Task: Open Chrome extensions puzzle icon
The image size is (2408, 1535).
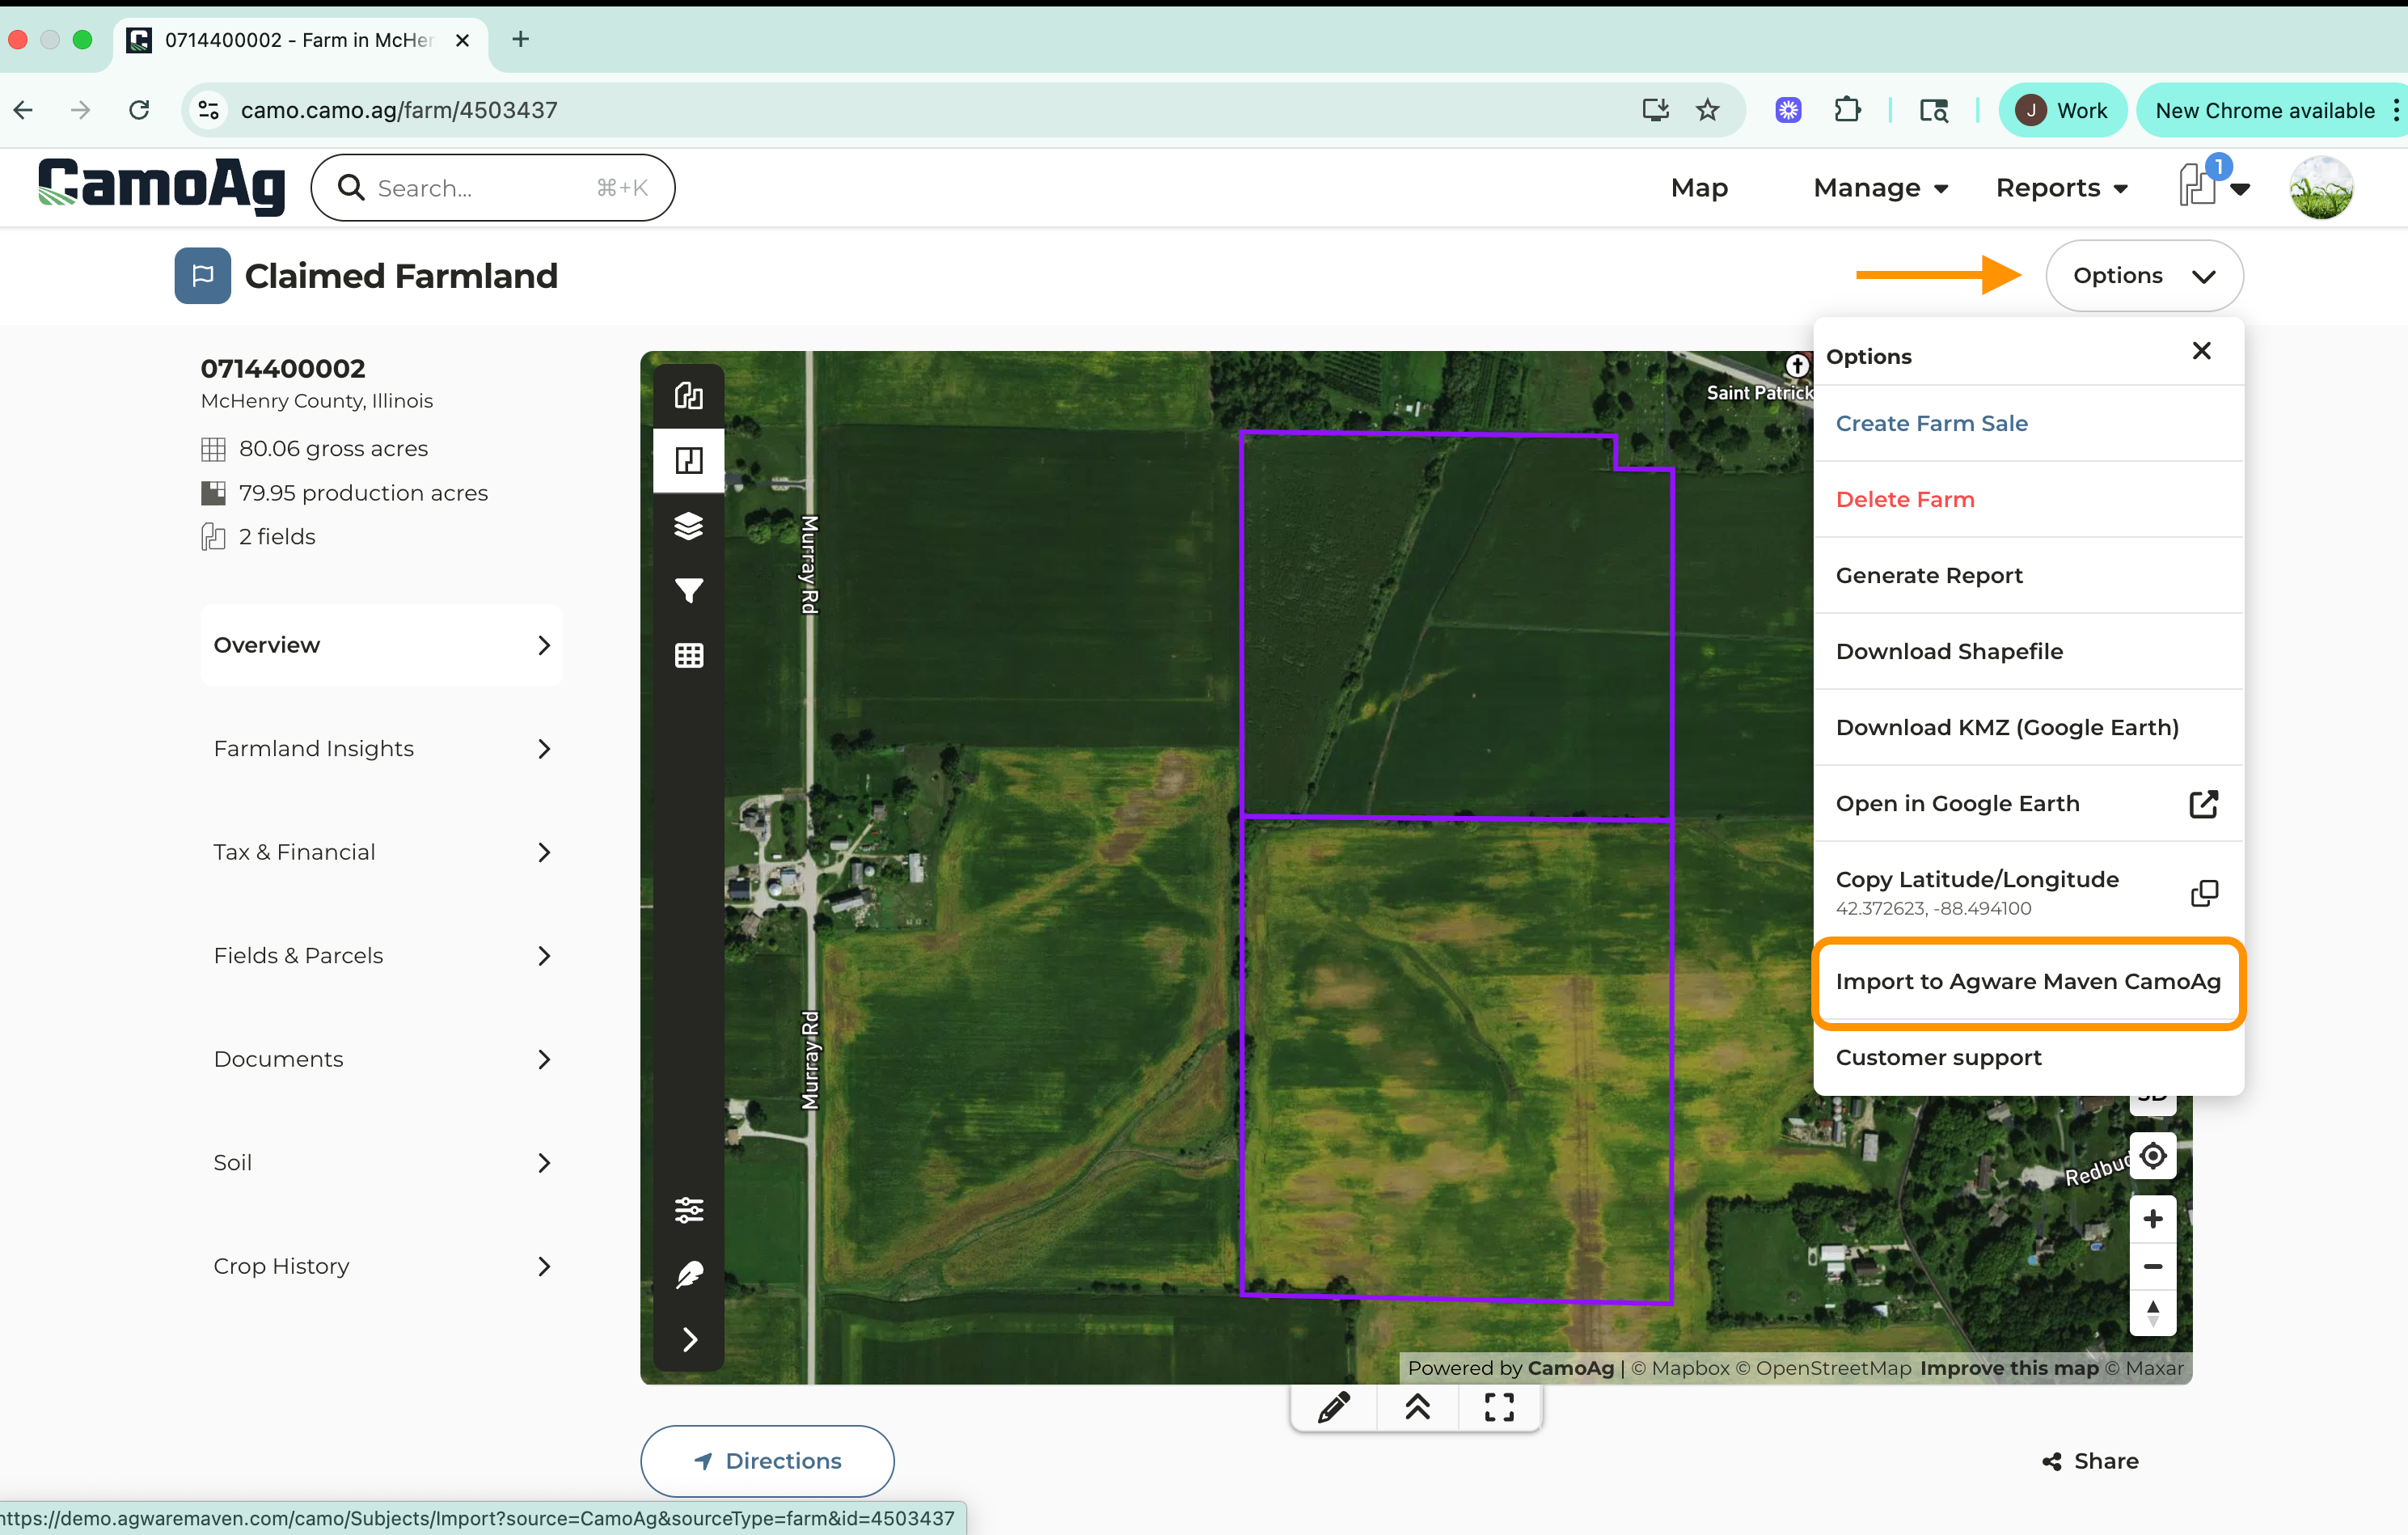Action: (x=1848, y=110)
